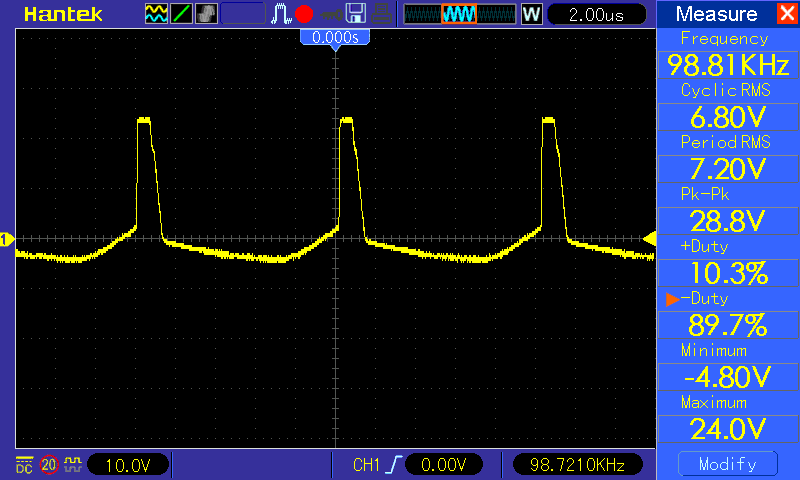Click the waveform memory position overview bar
800x480 pixels.
click(x=460, y=14)
